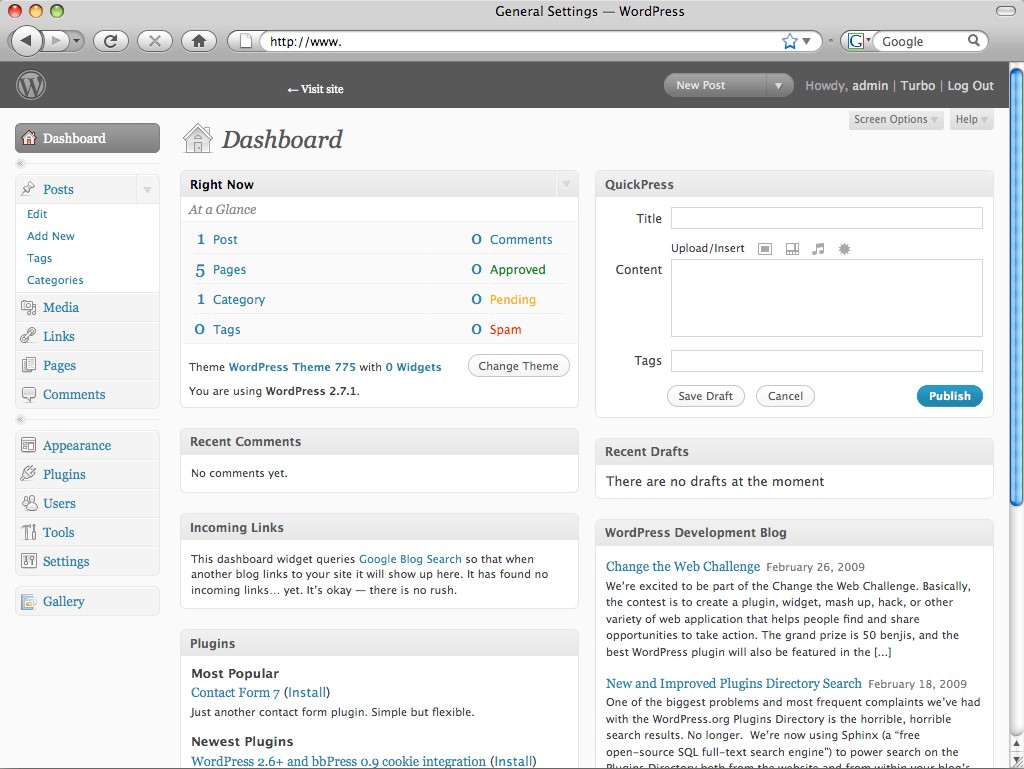Open the Add New submenu item

51,236
